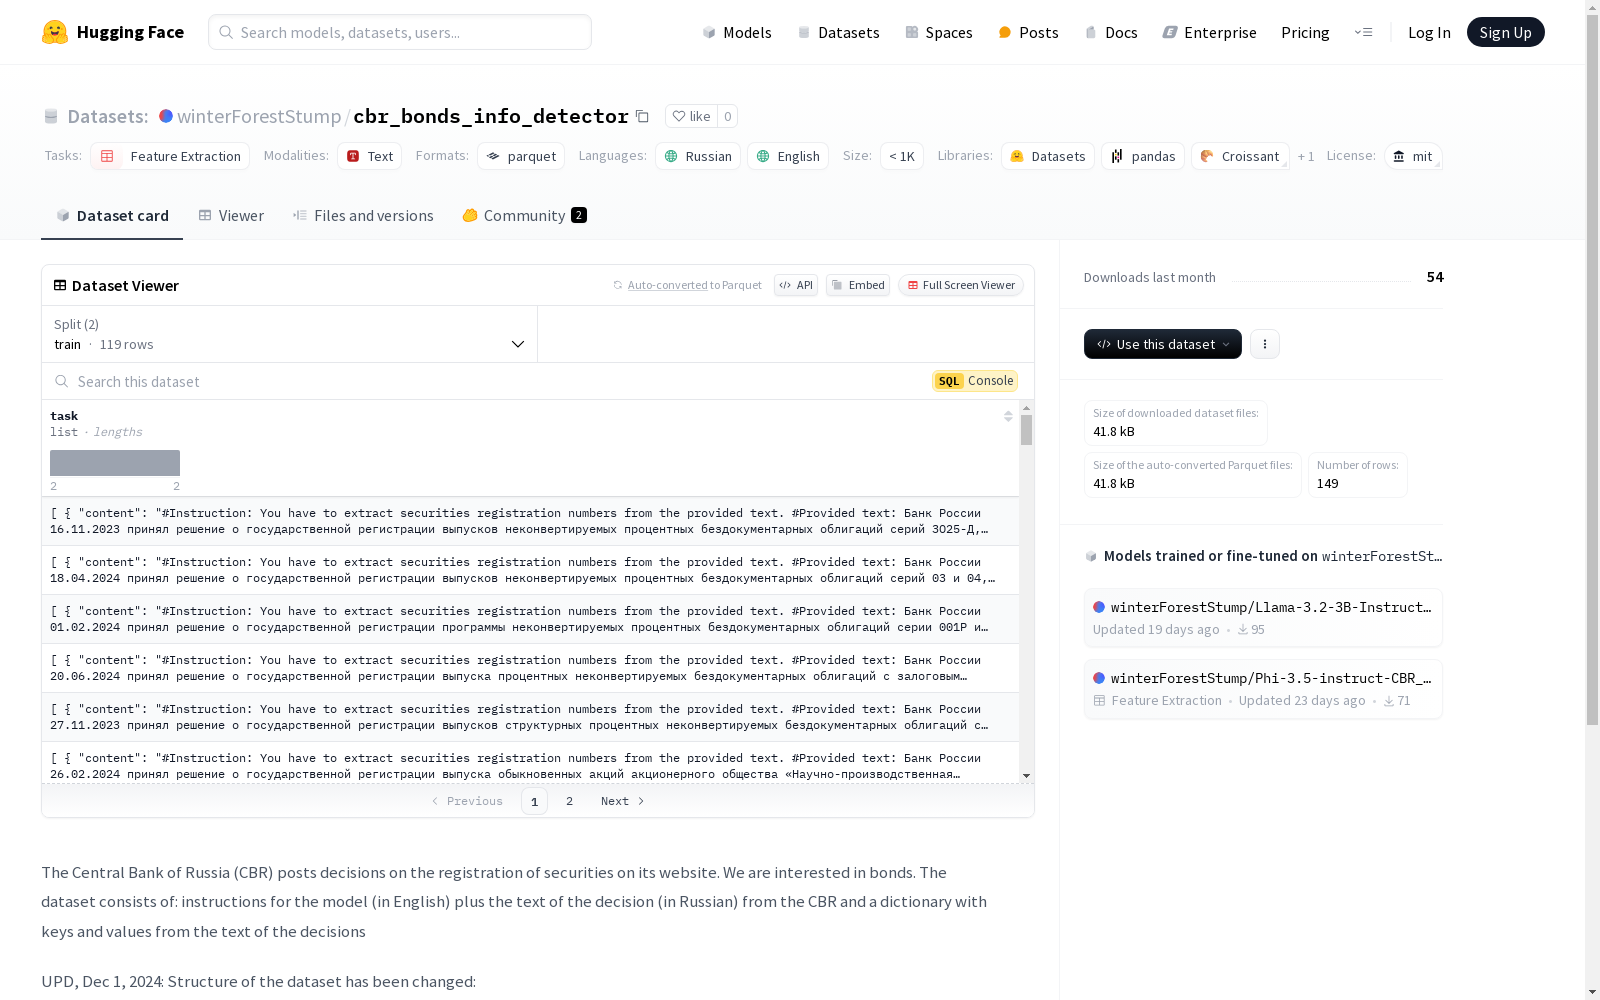Open the Full Screen Viewer

point(960,285)
